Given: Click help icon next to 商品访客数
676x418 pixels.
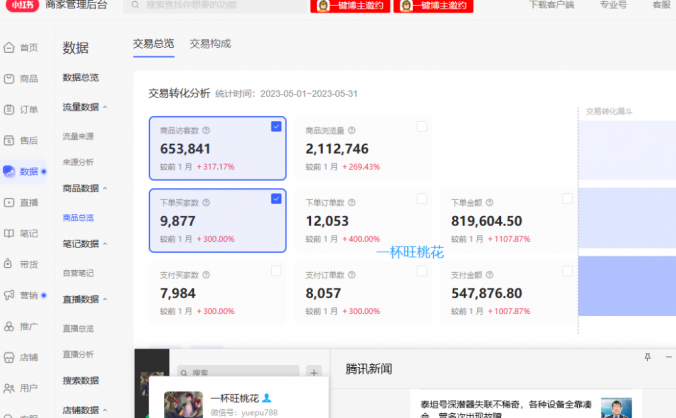Looking at the screenshot, I should click(x=206, y=131).
